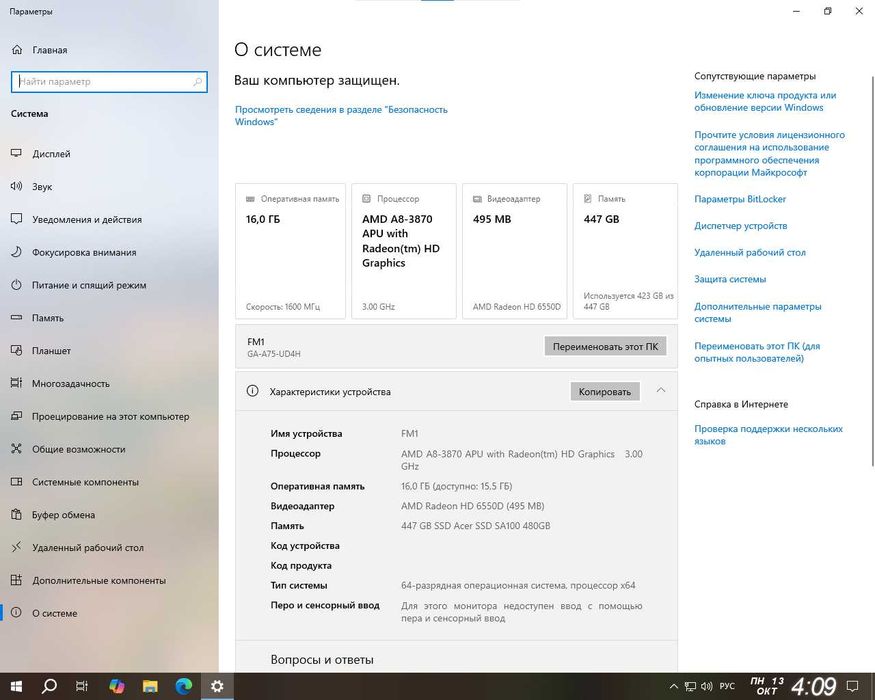
Task: Select the Проецирование на этот компьютер icon
Action: click(17, 416)
